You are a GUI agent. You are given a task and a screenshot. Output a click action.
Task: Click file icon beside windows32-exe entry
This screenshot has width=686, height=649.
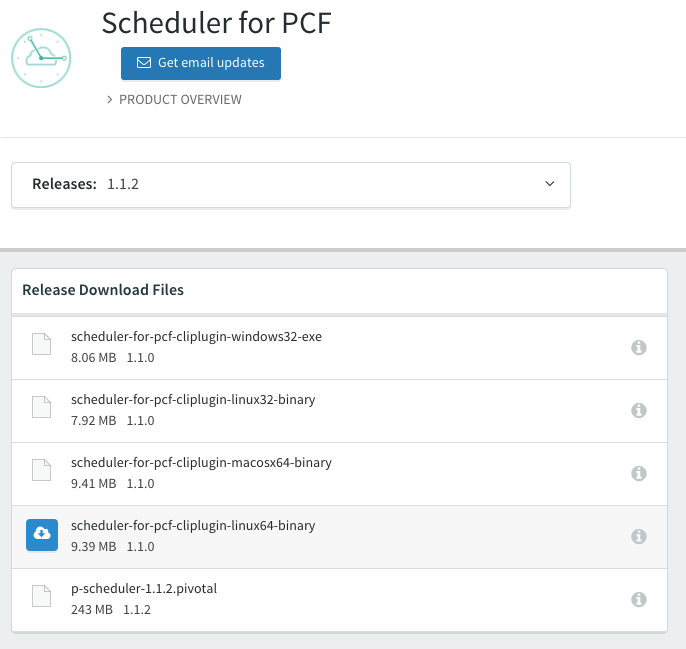pyautogui.click(x=42, y=344)
